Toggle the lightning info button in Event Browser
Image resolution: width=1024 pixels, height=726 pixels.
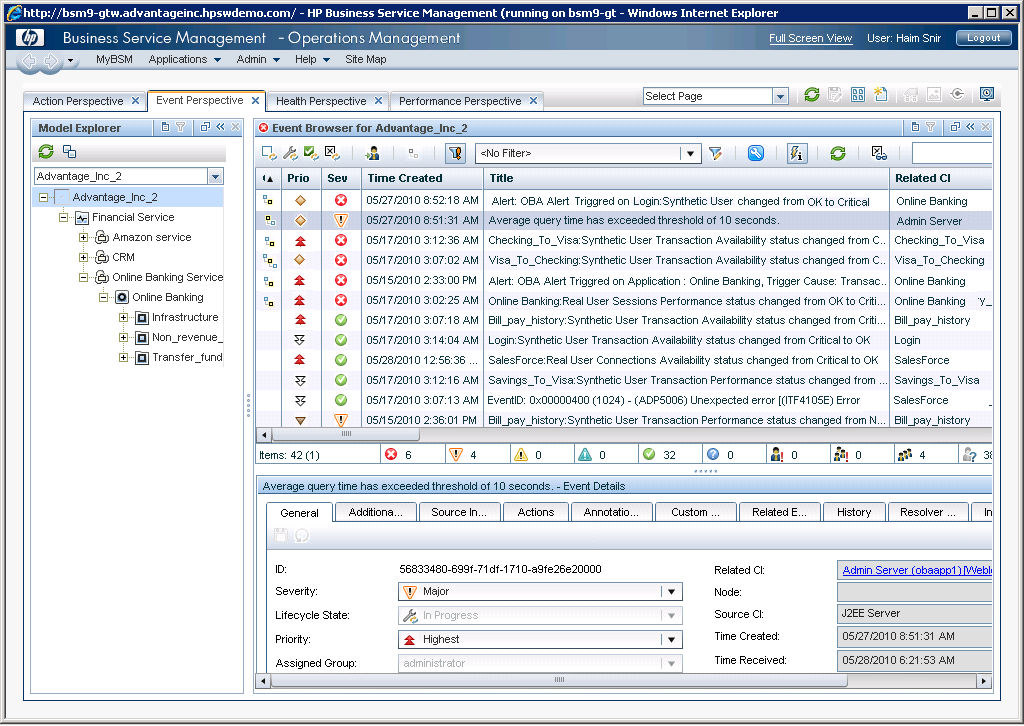[x=797, y=153]
